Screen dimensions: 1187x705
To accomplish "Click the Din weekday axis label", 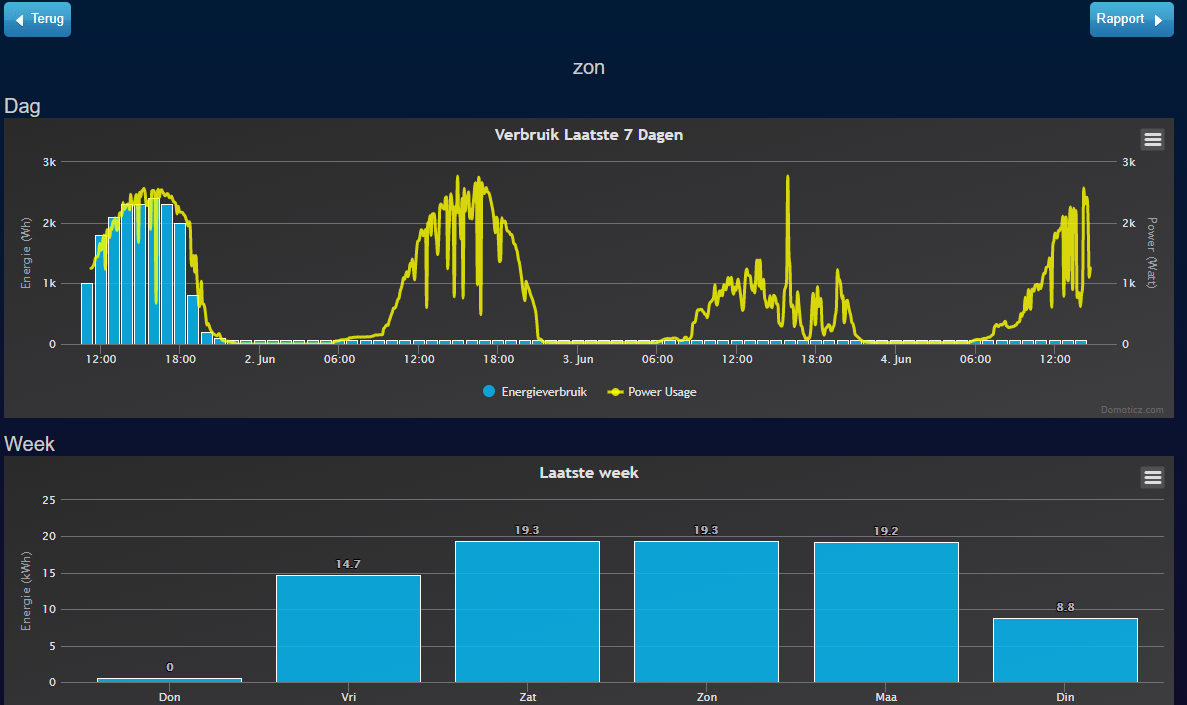I will click(x=1065, y=697).
